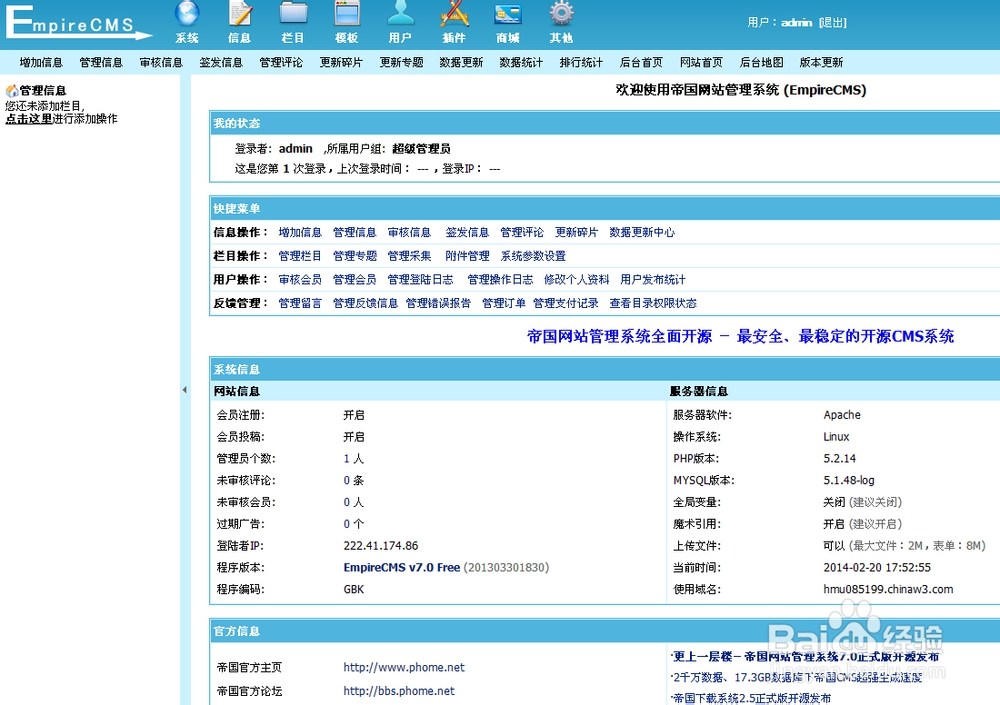Viewport: 1000px width, 705px height.
Task: Open http://www.phome.net official homepage link
Action: click(x=404, y=667)
